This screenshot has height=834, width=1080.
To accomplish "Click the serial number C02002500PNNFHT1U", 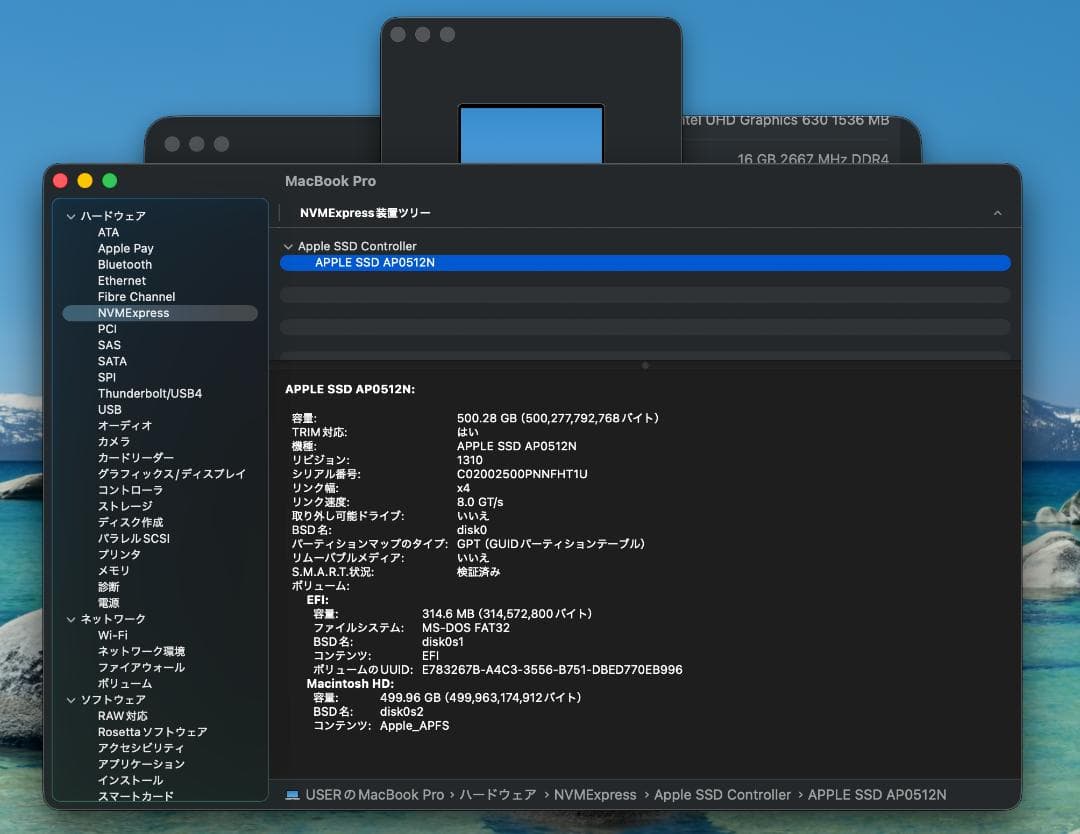I will tap(522, 475).
